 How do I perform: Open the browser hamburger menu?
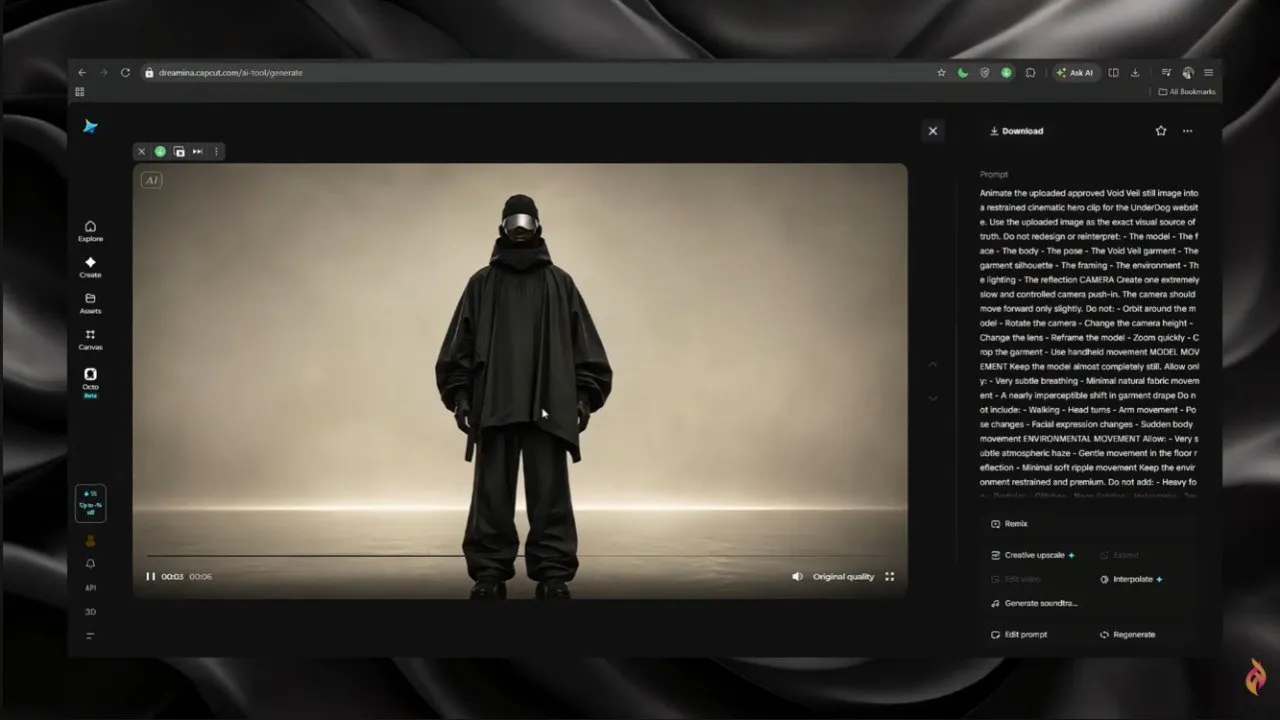1209,72
